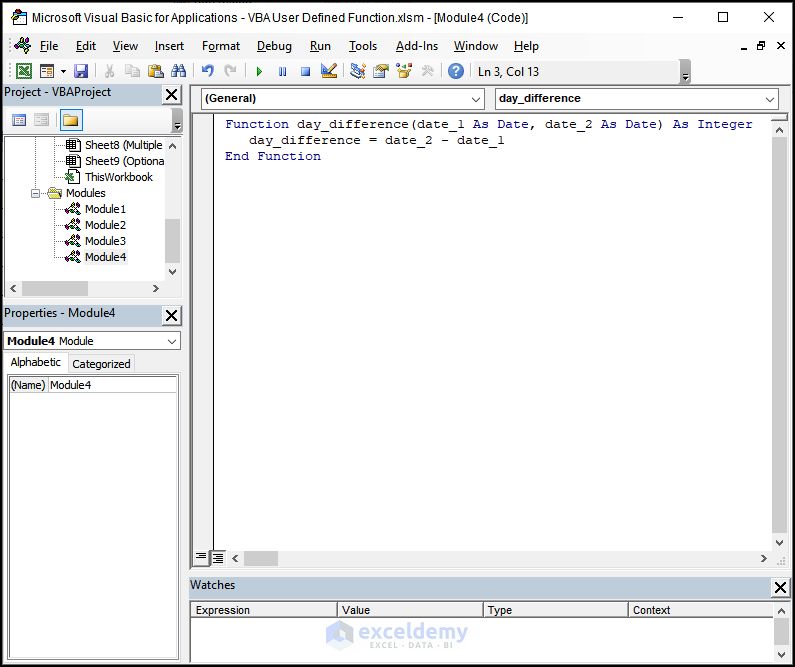Screen dimensions: 795x667
Task: Collapse the Modules folder node
Action: [35, 193]
